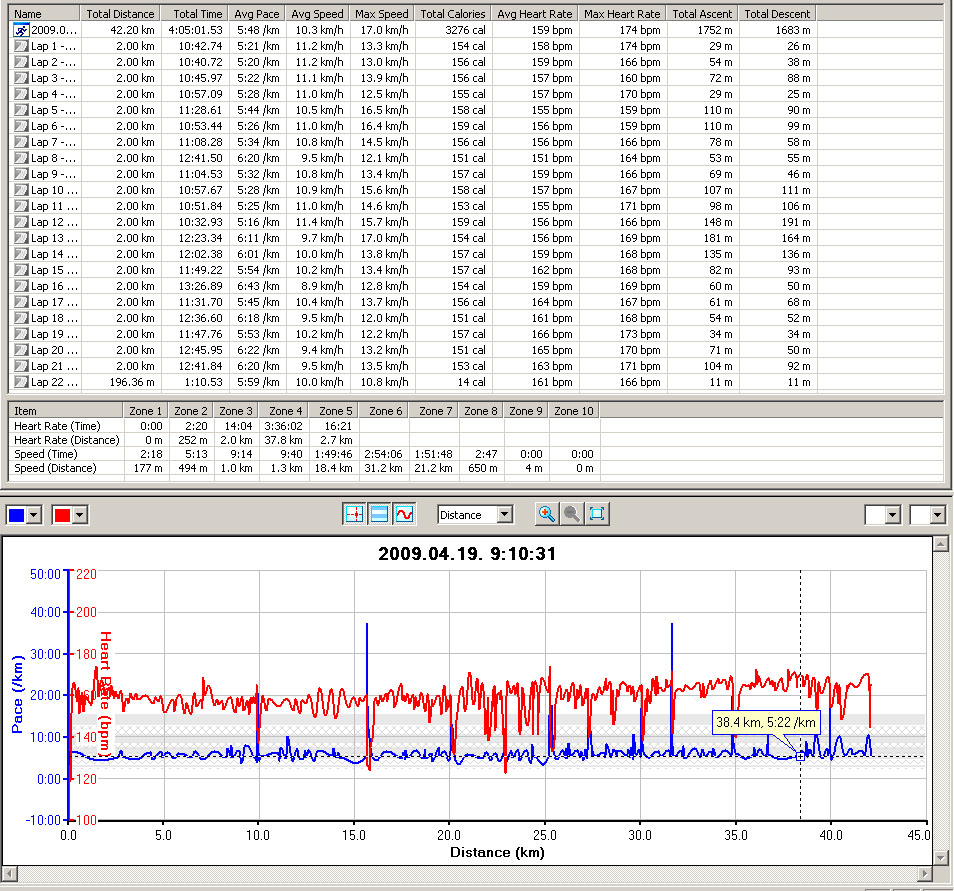
Task: Click the Lap 1 row icon
Action: point(21,46)
